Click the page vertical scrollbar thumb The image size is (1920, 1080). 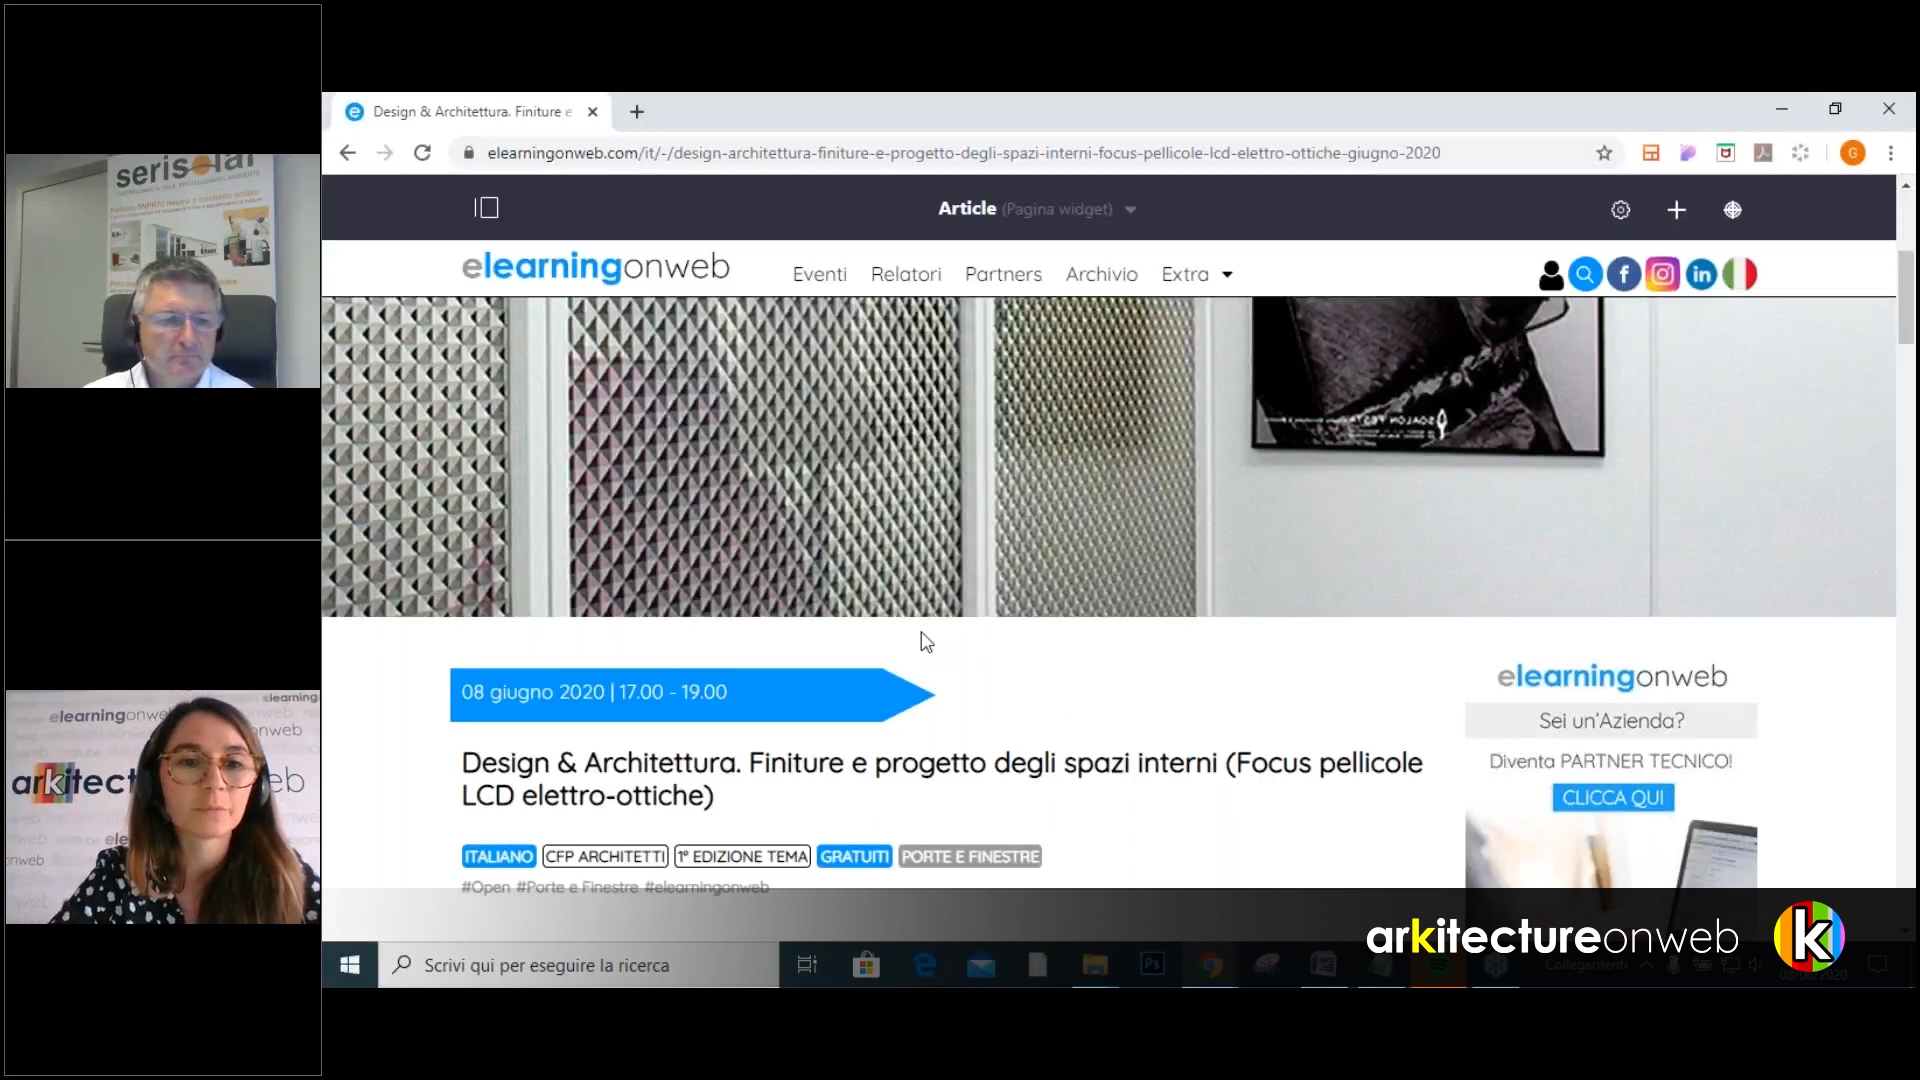point(1906,297)
